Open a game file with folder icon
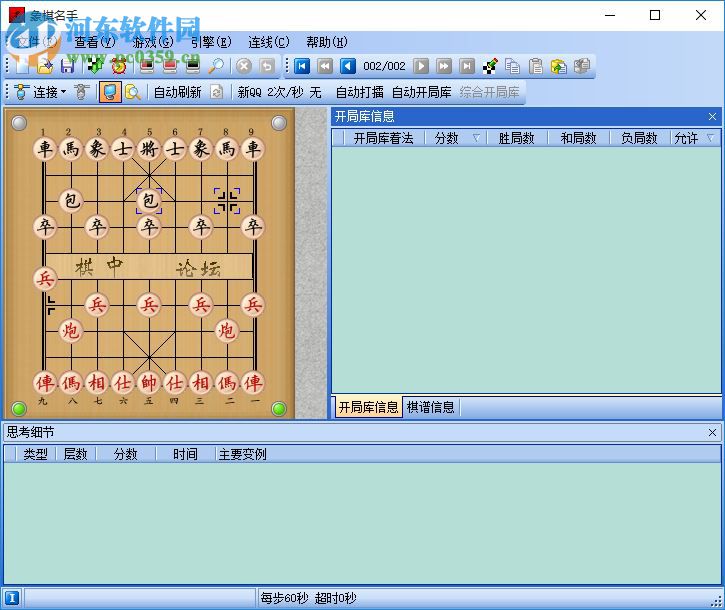 coord(45,66)
